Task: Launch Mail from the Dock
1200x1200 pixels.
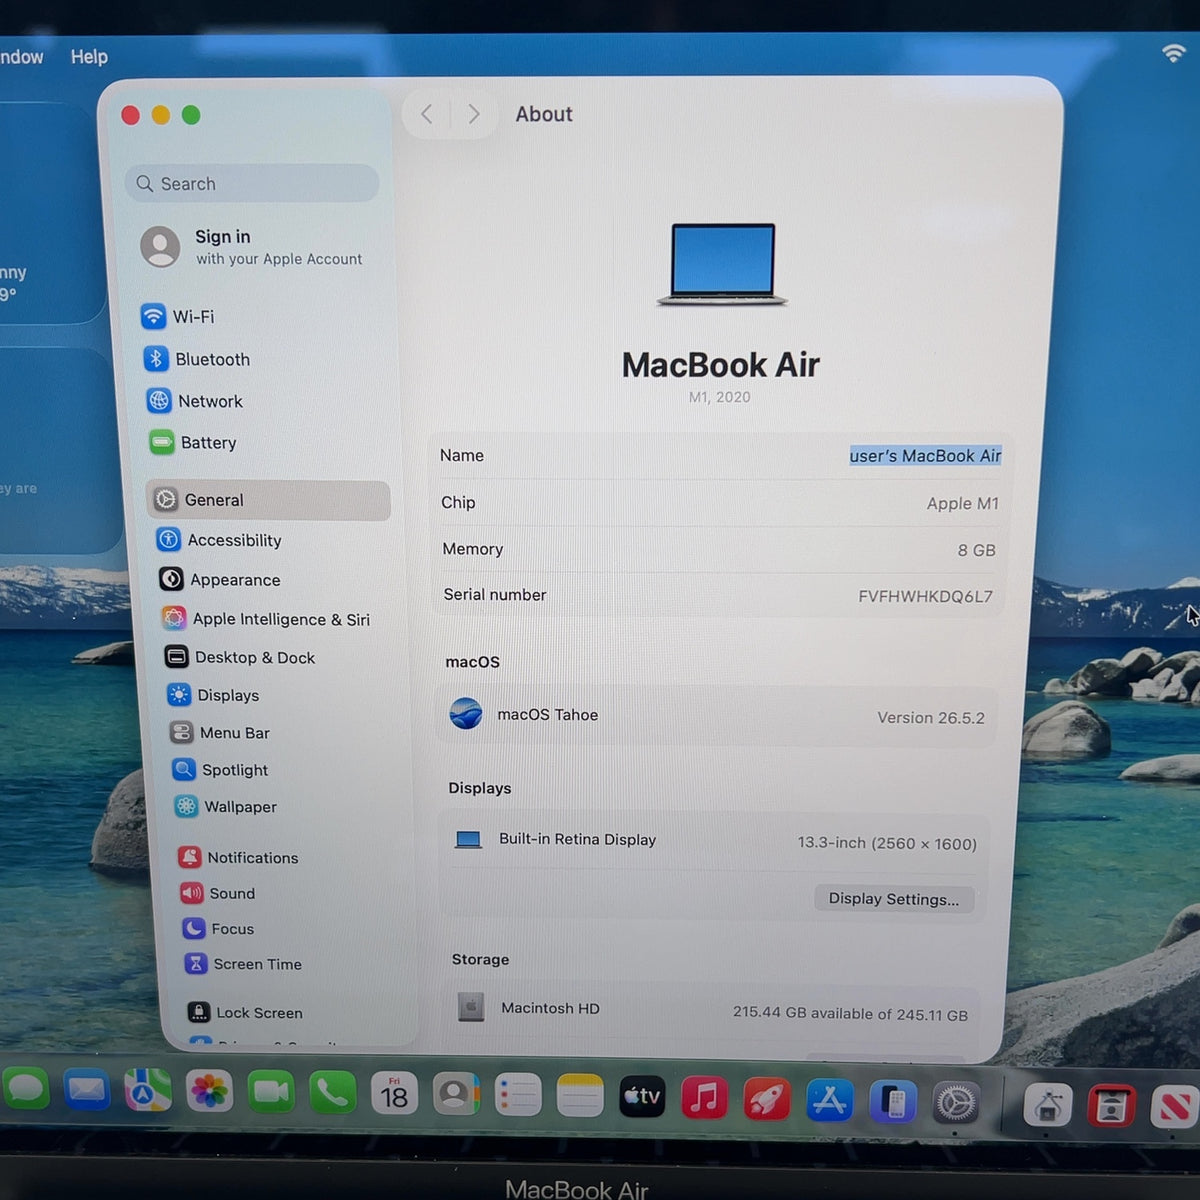Action: click(87, 1090)
